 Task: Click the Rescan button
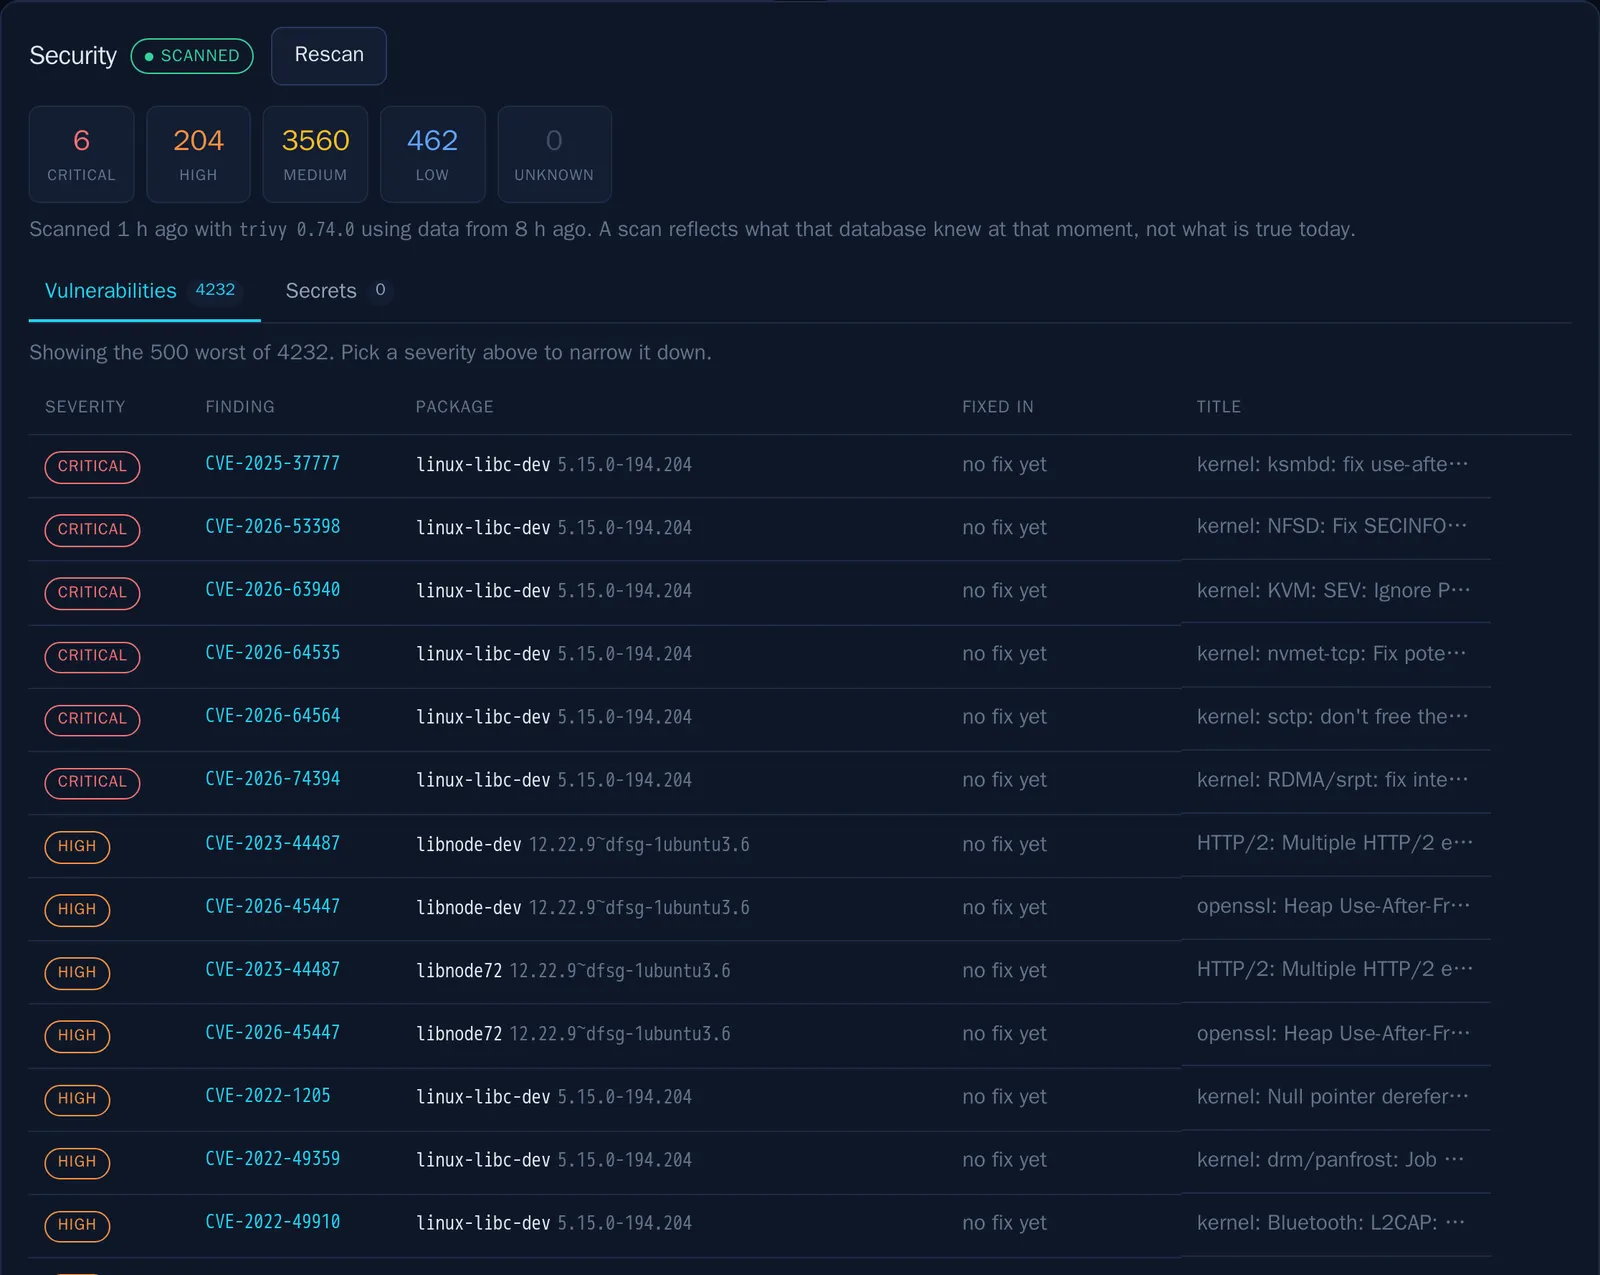point(328,56)
